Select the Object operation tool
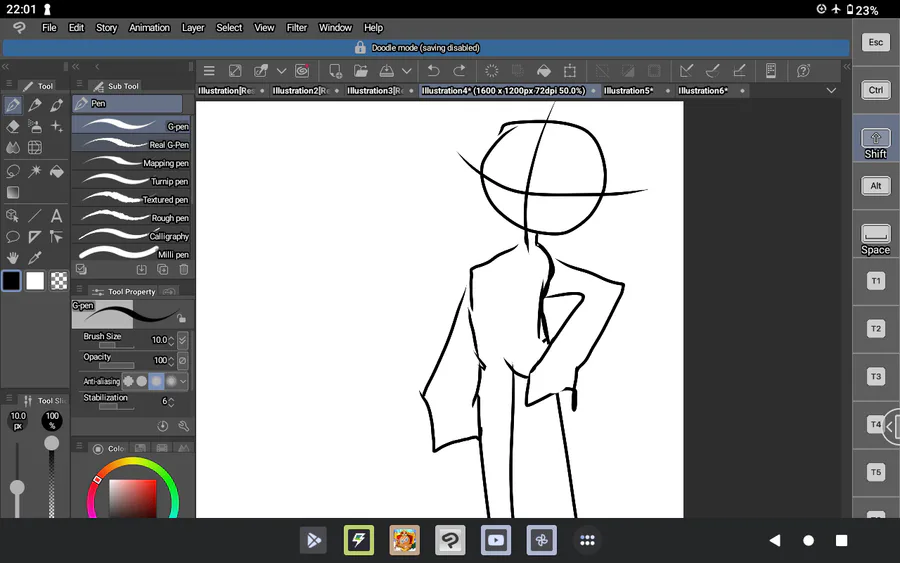Image resolution: width=900 pixels, height=563 pixels. (13, 216)
